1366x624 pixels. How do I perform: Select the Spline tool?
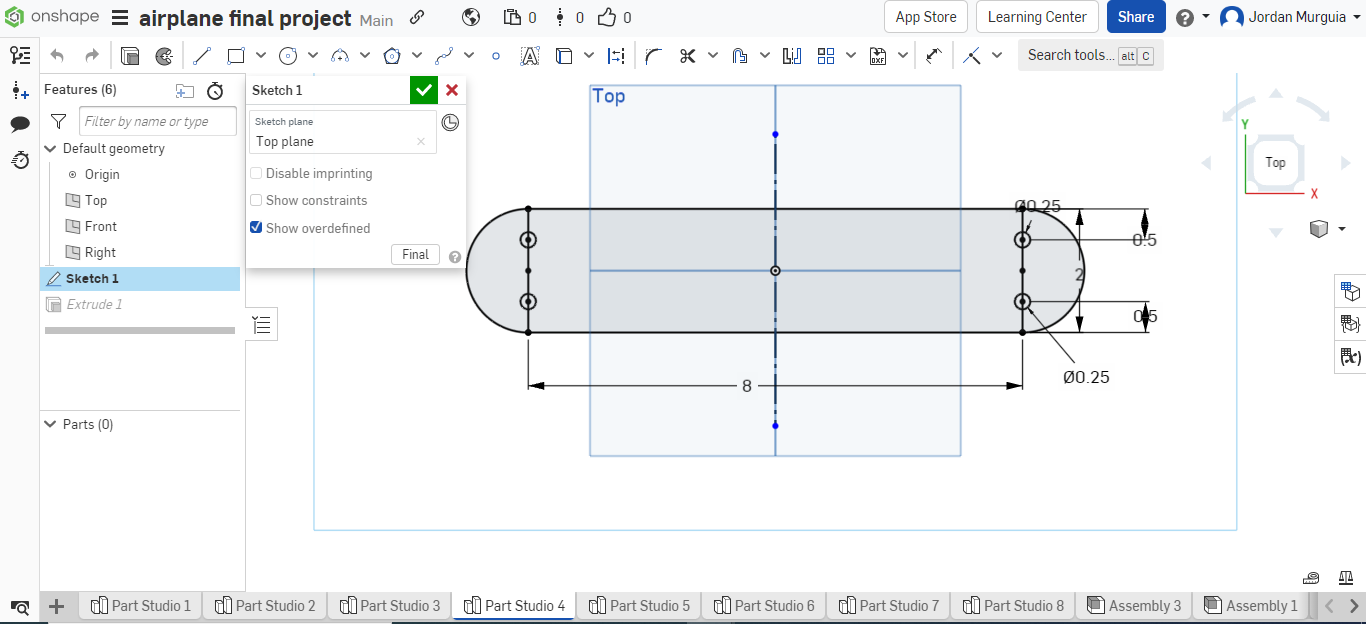444,55
